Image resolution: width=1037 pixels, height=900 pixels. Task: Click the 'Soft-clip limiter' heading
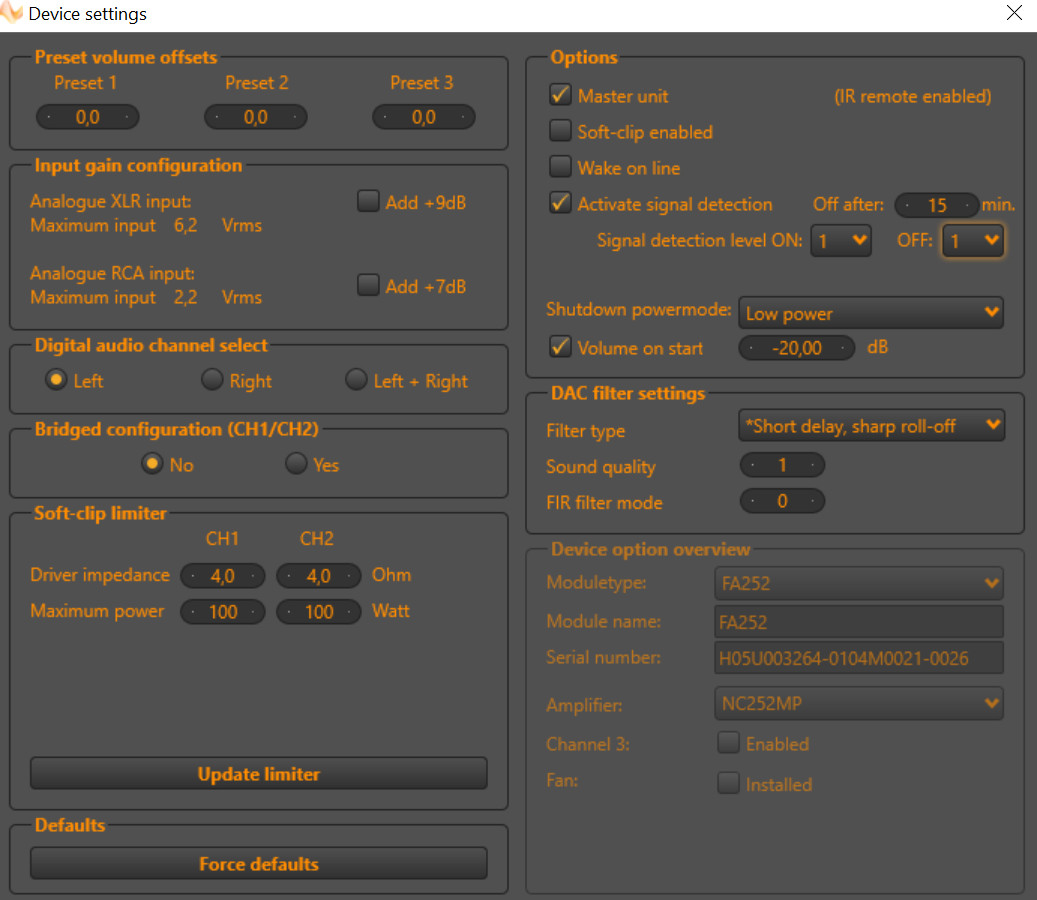point(101,513)
